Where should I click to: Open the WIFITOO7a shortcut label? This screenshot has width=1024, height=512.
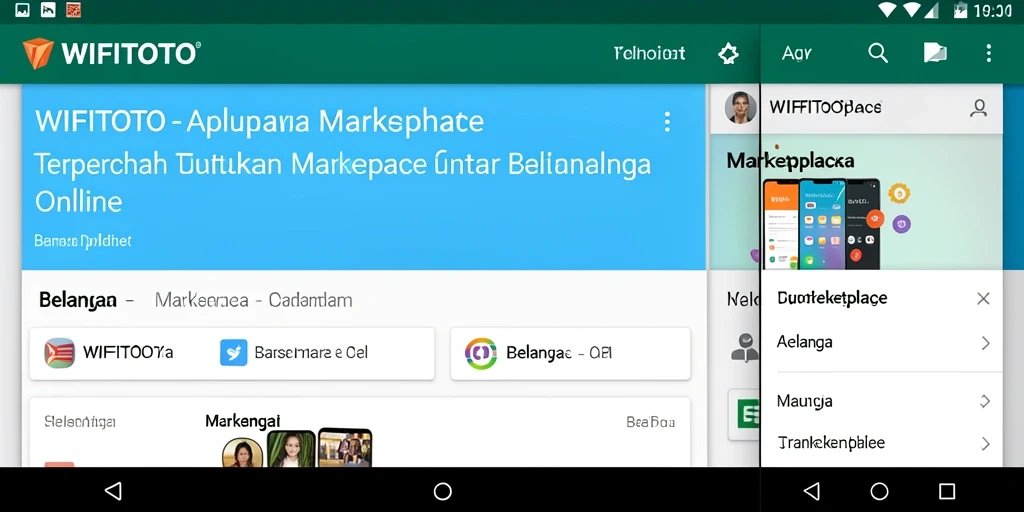click(128, 353)
